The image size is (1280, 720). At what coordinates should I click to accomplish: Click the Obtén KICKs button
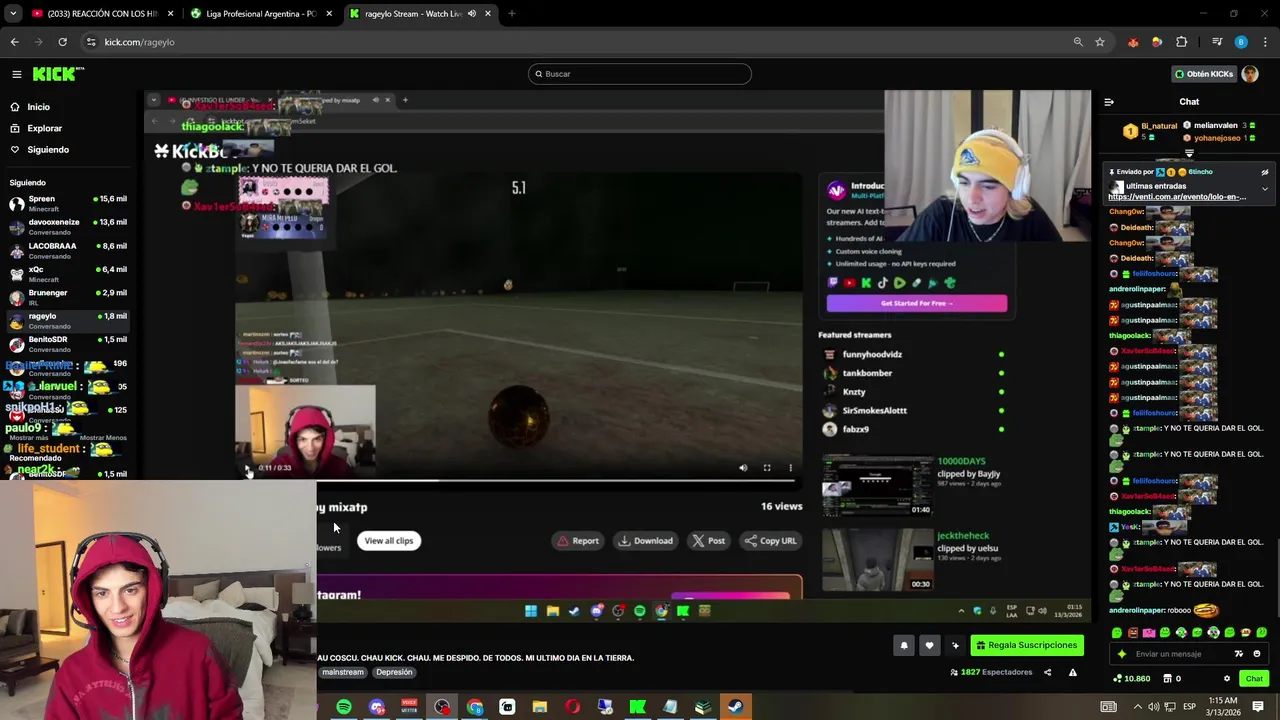pyautogui.click(x=1203, y=74)
